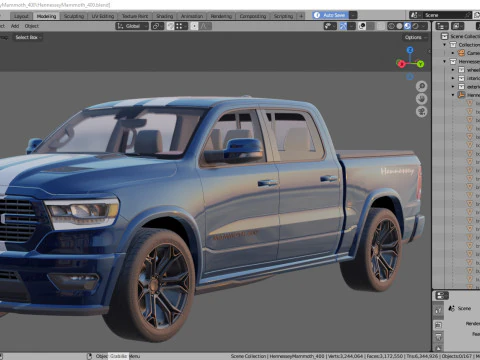Click the Hennessey empty axes icon
Image resolution: width=480 pixels, height=360 pixels.
pyautogui.click(x=461, y=95)
